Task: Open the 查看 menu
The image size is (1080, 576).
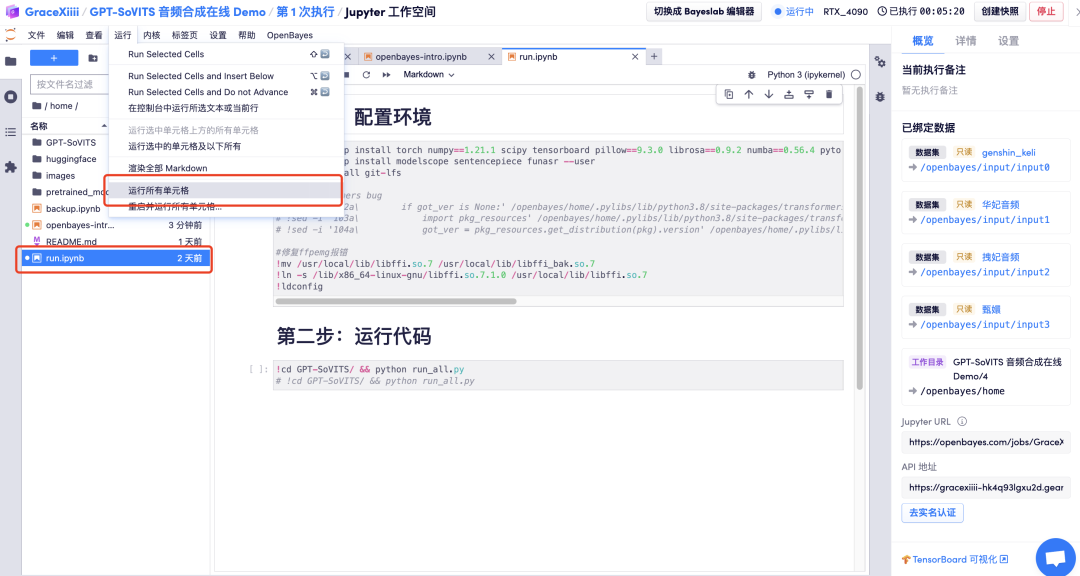Action: click(94, 35)
